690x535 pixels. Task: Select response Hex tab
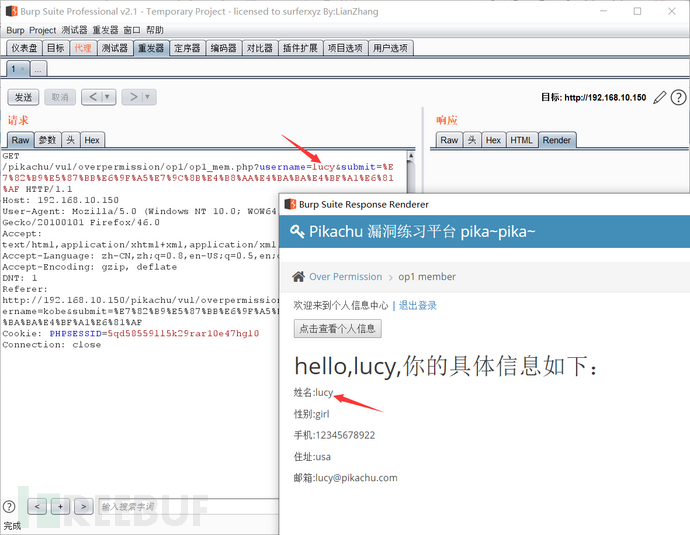point(493,140)
